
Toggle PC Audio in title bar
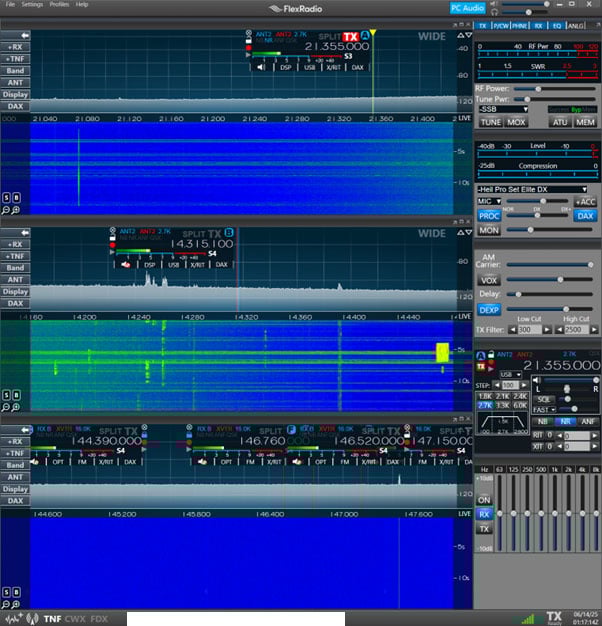(467, 8)
